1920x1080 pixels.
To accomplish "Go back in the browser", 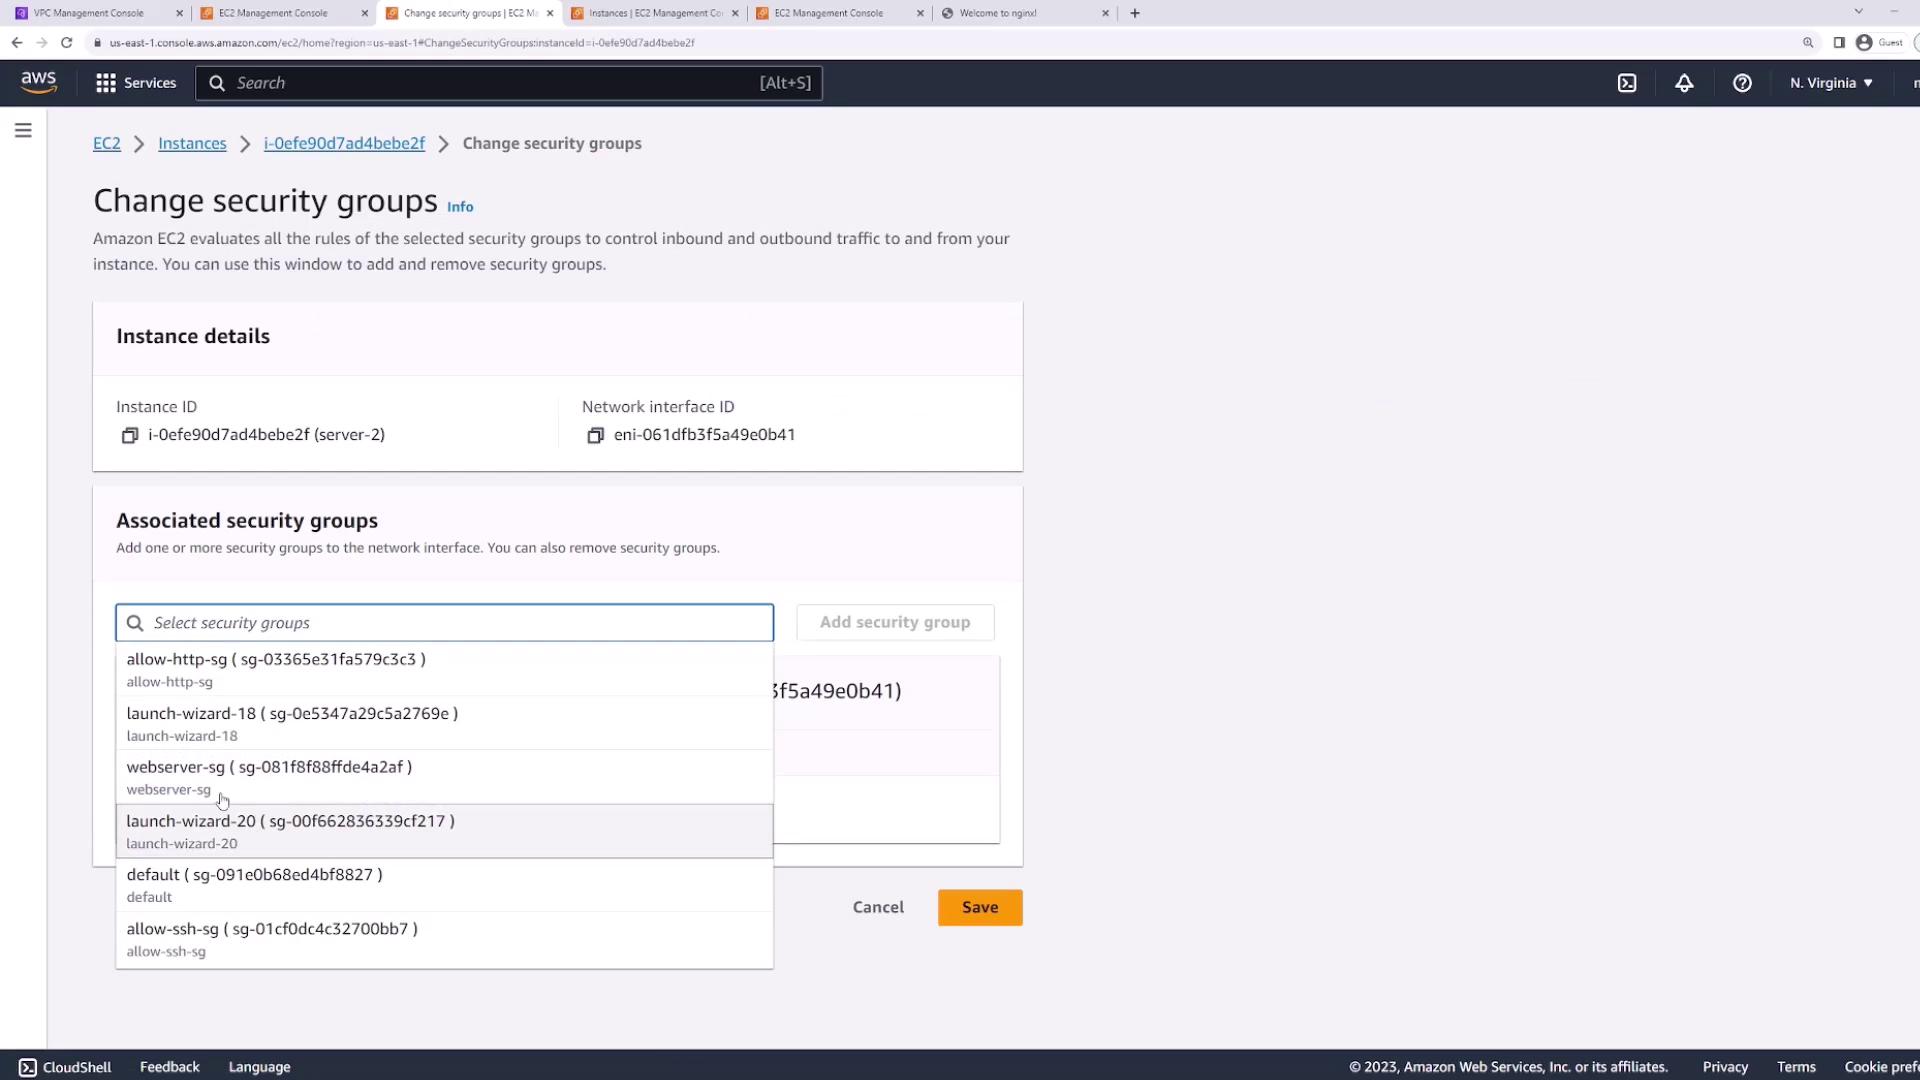I will 17,43.
